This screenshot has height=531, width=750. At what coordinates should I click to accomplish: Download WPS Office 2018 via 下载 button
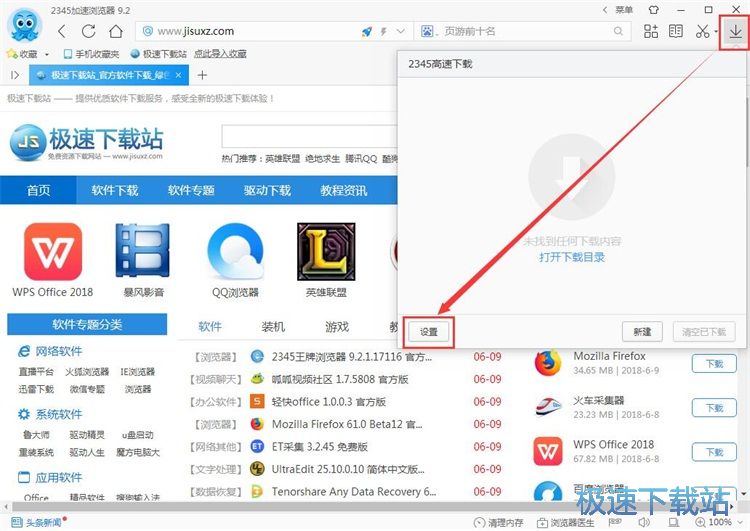[x=714, y=452]
